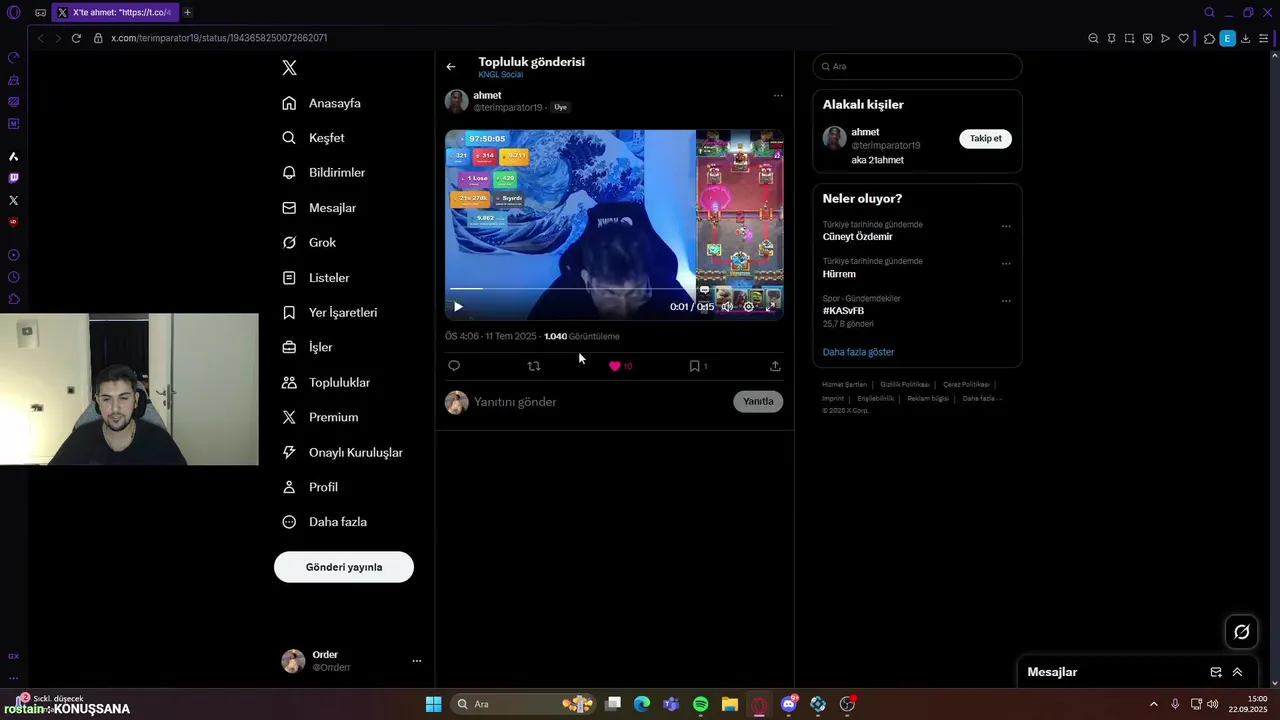Image resolution: width=1280 pixels, height=720 pixels.
Task: Compose new message icon in Mesajlar drawer
Action: (x=1216, y=672)
